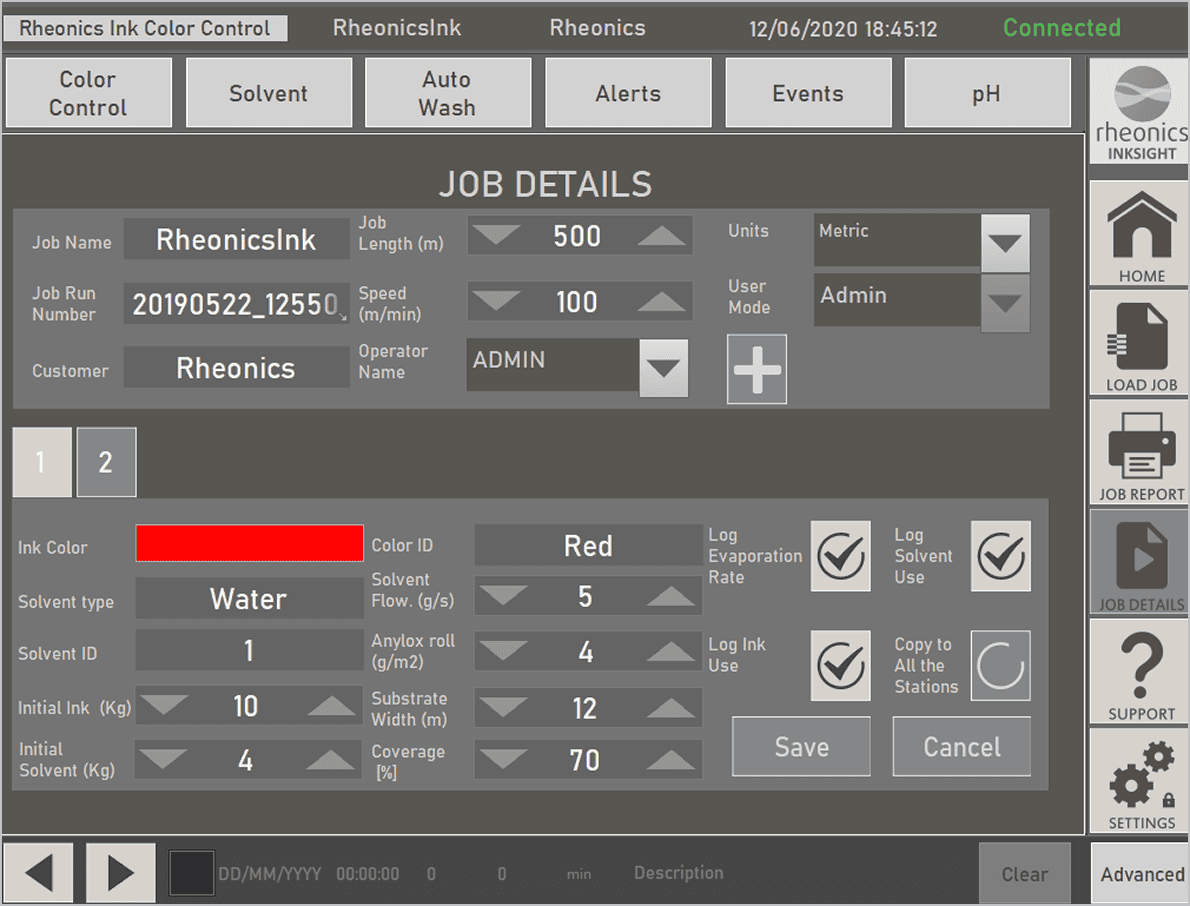Go to the Home screen icon

pos(1141,234)
